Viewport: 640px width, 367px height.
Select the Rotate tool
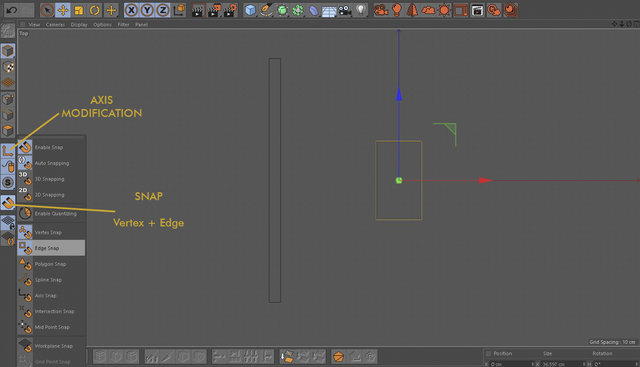(95, 10)
